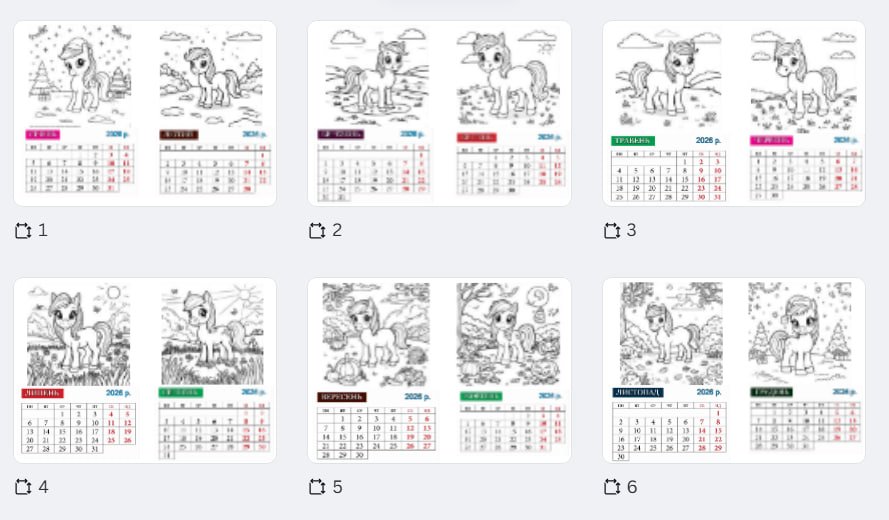Click the snowy pony with Christmas trees on page 6
This screenshot has width=889, height=520.
(800, 333)
